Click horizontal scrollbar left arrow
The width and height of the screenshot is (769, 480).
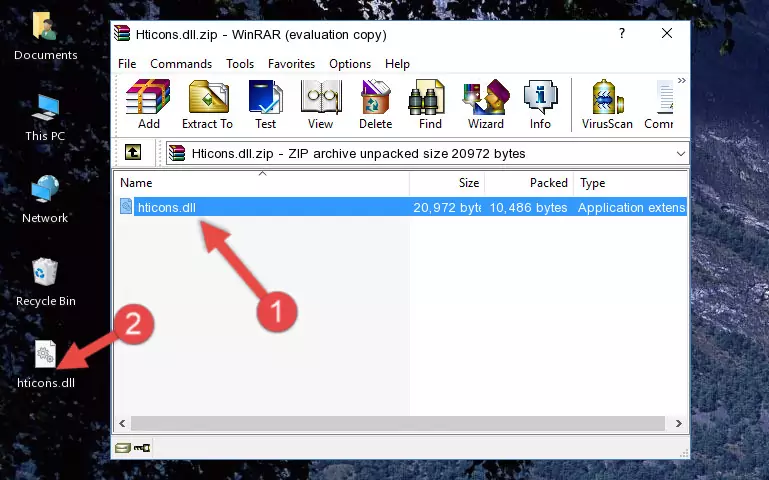tap(122, 423)
